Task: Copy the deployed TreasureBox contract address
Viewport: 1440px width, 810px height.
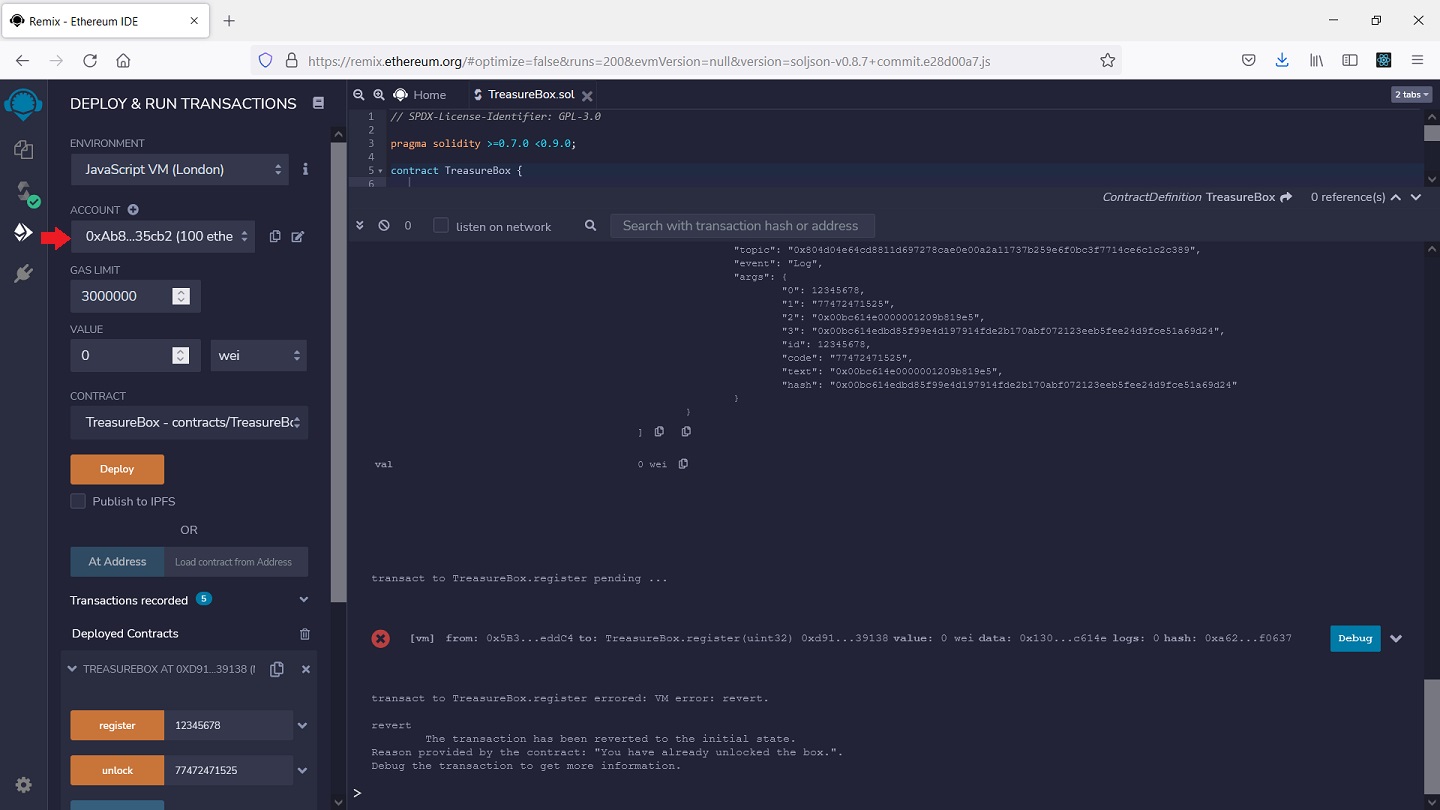Action: pyautogui.click(x=277, y=669)
